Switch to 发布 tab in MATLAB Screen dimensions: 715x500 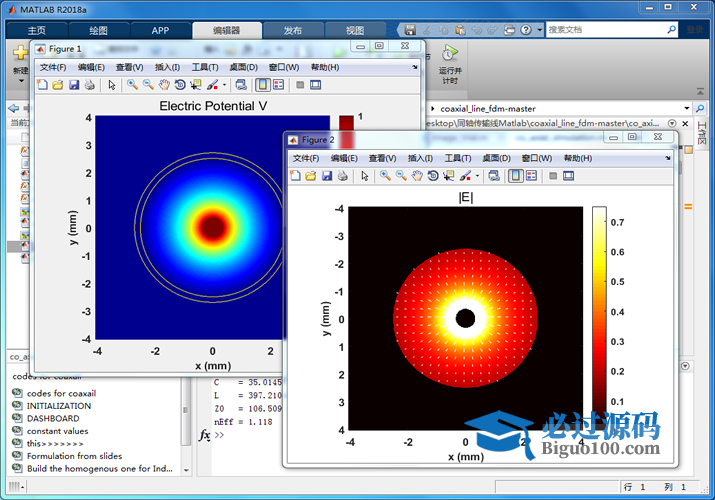pyautogui.click(x=293, y=31)
